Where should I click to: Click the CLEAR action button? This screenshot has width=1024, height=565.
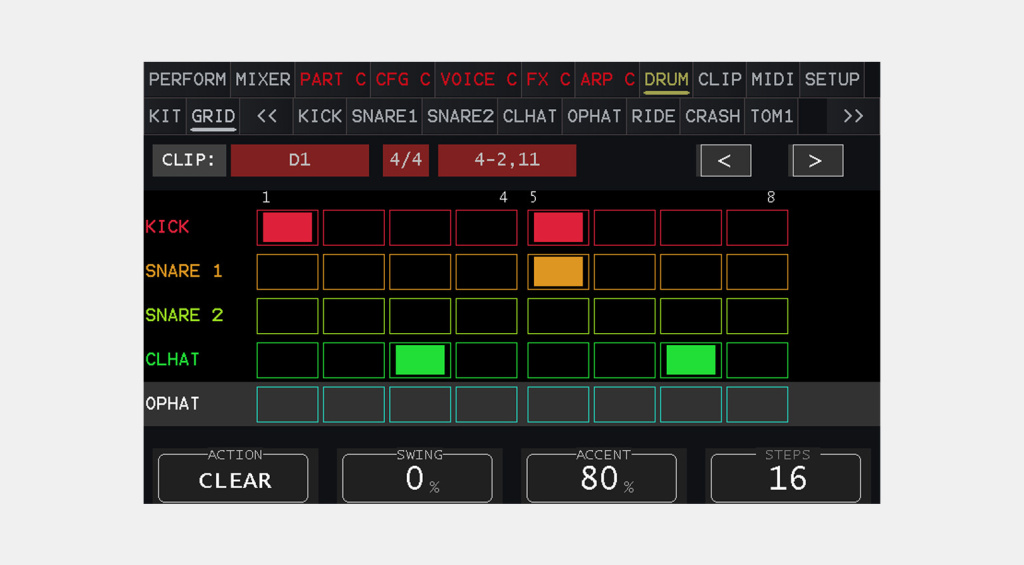point(233,478)
